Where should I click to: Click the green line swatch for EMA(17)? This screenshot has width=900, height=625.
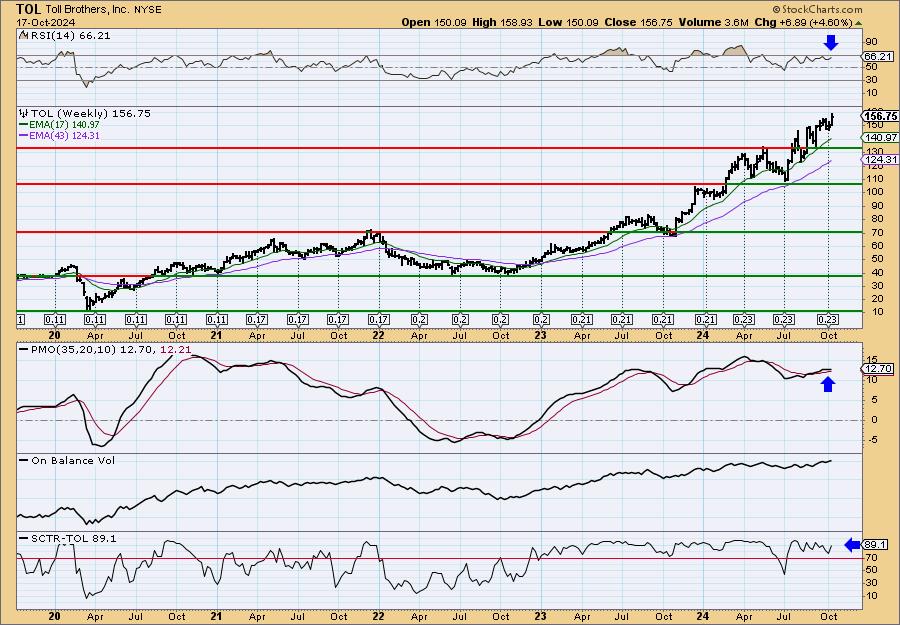tap(23, 125)
